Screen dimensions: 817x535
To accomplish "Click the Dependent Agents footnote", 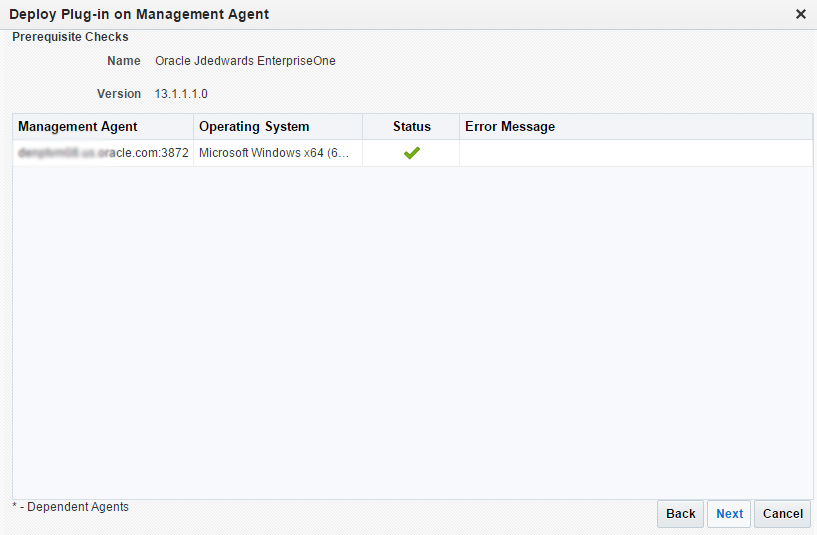I will point(70,507).
